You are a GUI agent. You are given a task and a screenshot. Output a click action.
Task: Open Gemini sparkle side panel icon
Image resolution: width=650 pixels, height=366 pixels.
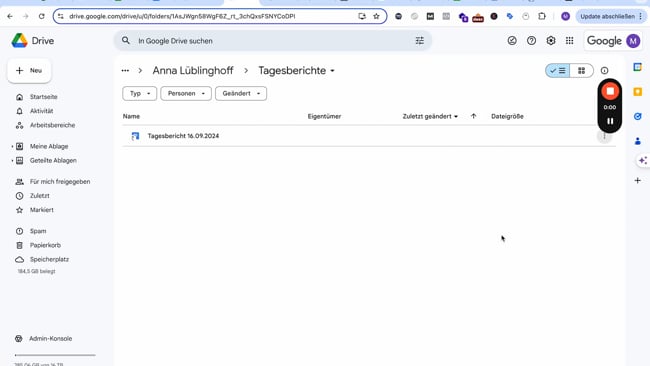643,160
